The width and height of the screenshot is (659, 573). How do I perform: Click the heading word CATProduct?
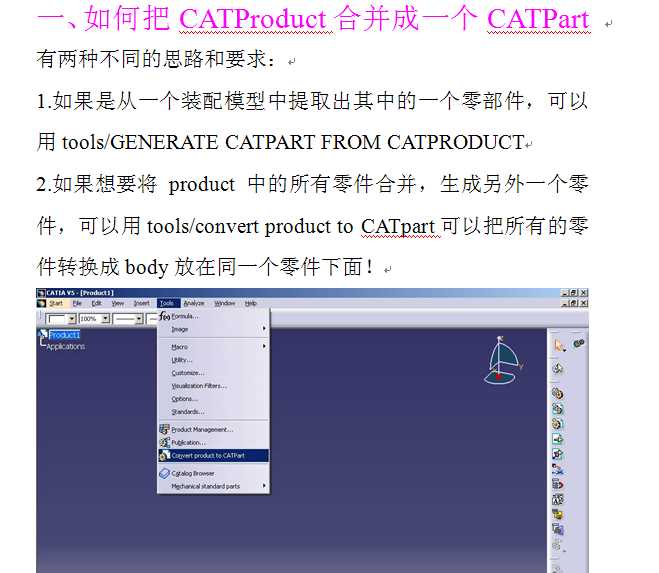tap(253, 20)
